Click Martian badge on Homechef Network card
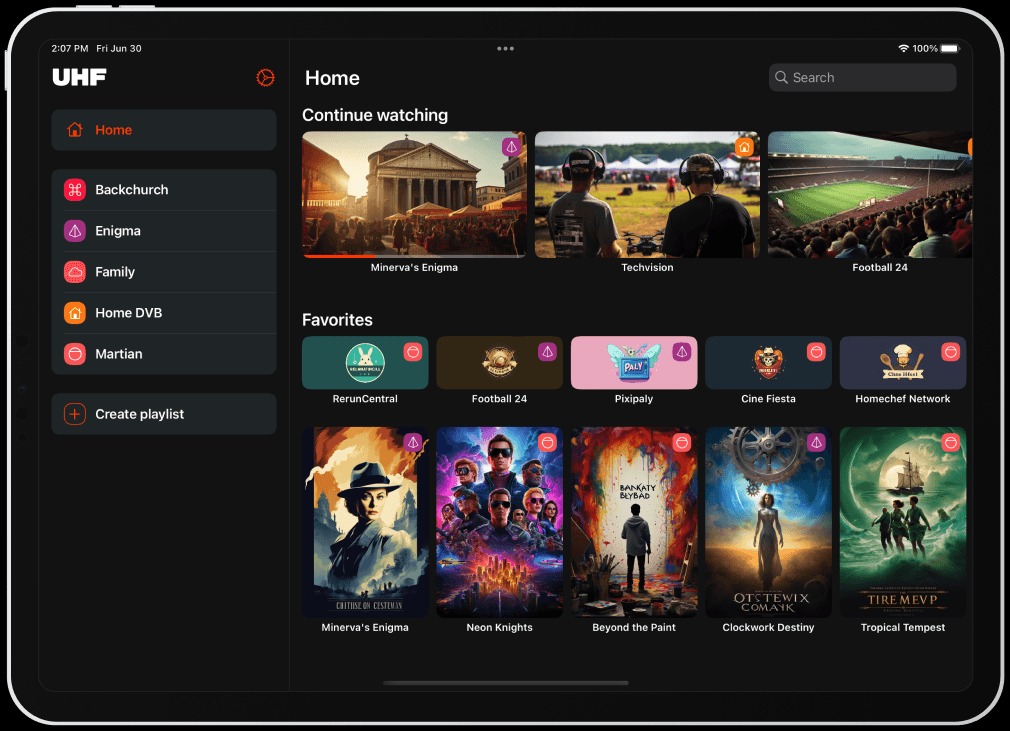This screenshot has width=1010, height=731. pyautogui.click(x=951, y=352)
